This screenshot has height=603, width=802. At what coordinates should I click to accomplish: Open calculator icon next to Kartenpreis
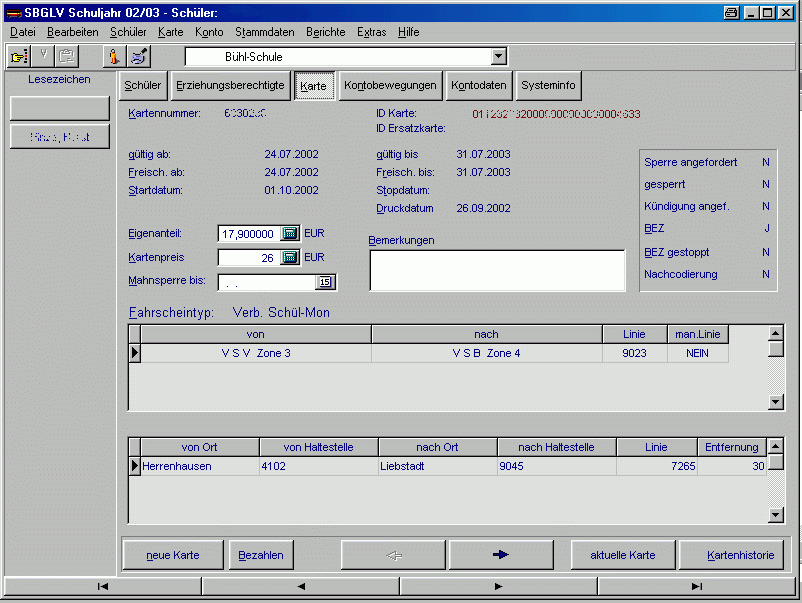(290, 257)
